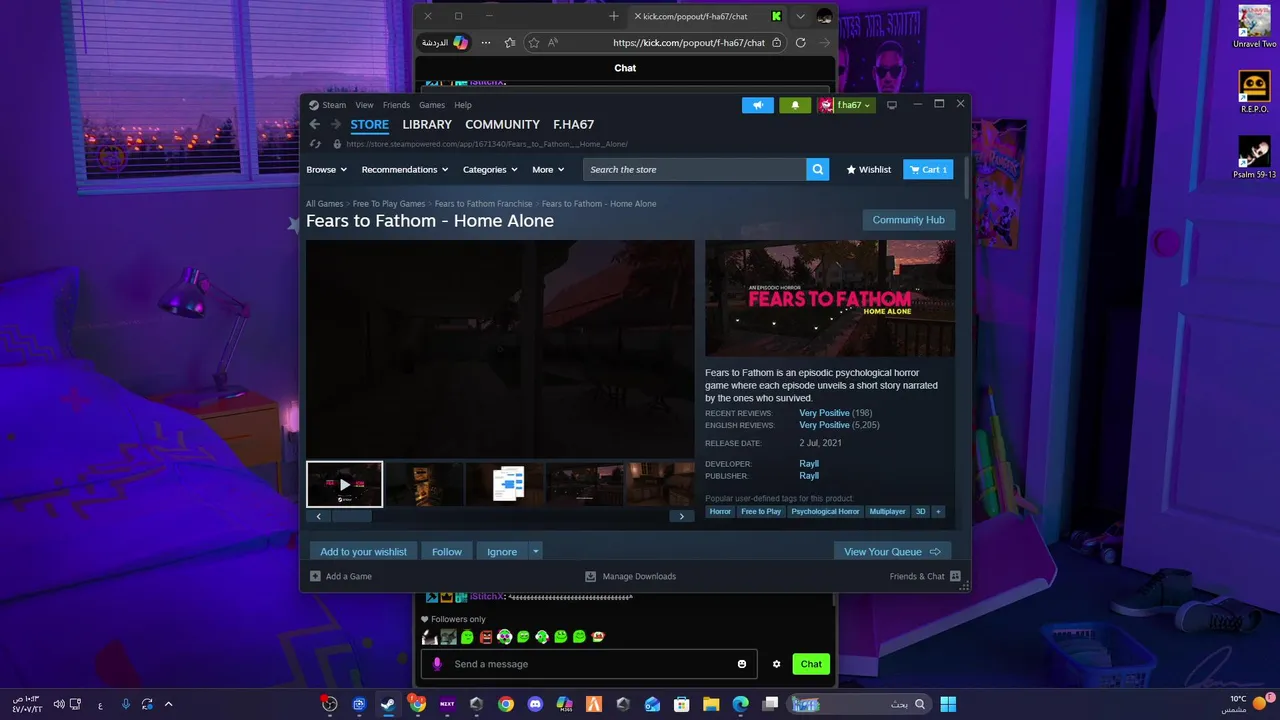This screenshot has width=1280, height=720.
Task: Click Add to your wishlist button
Action: [363, 551]
